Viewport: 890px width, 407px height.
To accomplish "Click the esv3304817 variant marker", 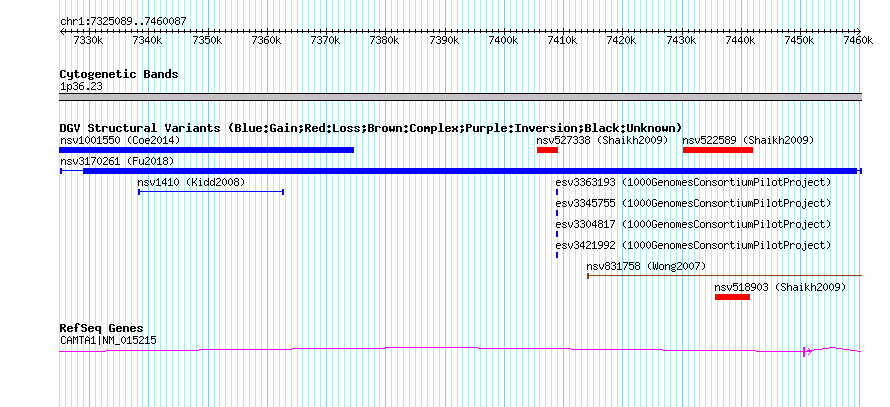I will [x=557, y=234].
